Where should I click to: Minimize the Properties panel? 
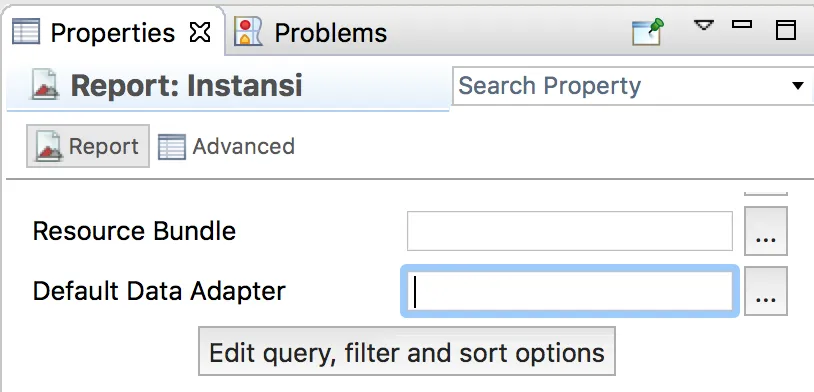tap(742, 24)
